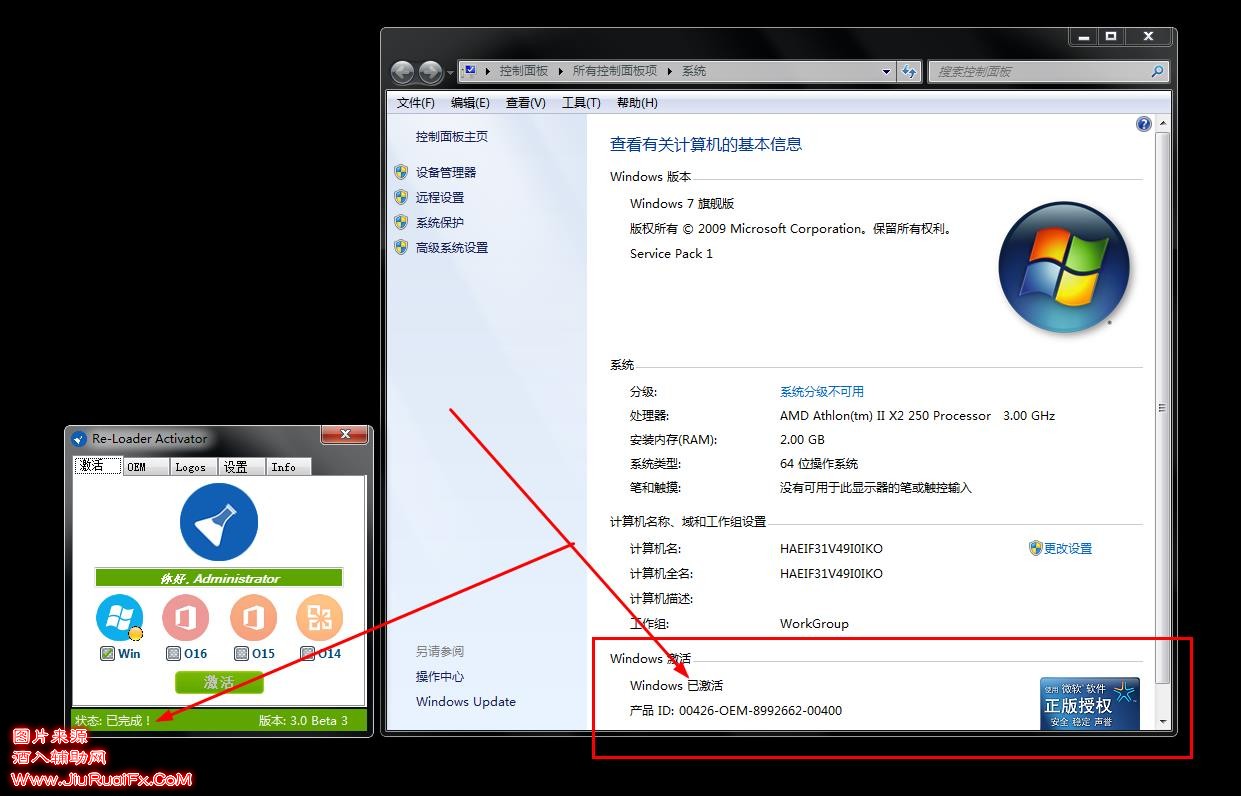This screenshot has width=1241, height=796.
Task: Click the green 激活 button in Re-Loader
Action: click(x=219, y=682)
